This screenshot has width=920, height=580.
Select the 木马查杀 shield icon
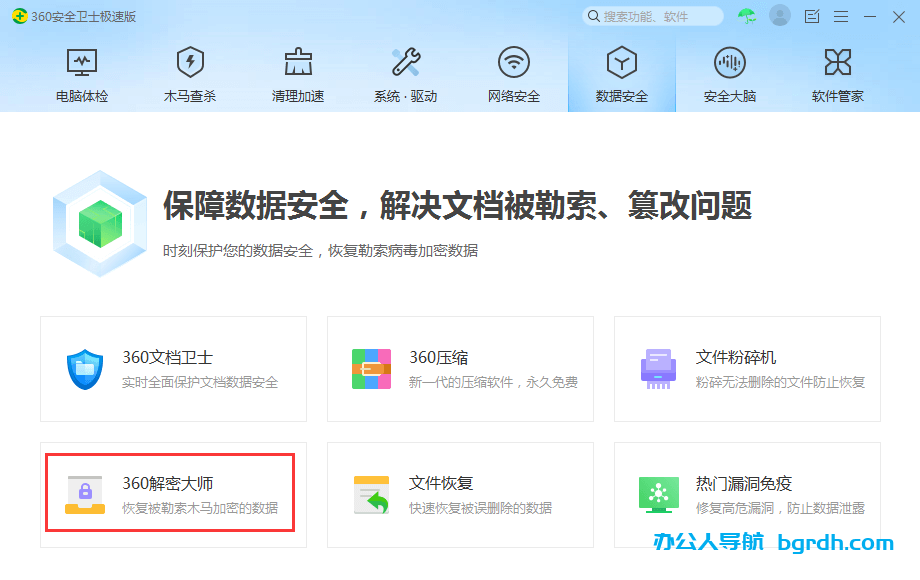click(x=188, y=62)
